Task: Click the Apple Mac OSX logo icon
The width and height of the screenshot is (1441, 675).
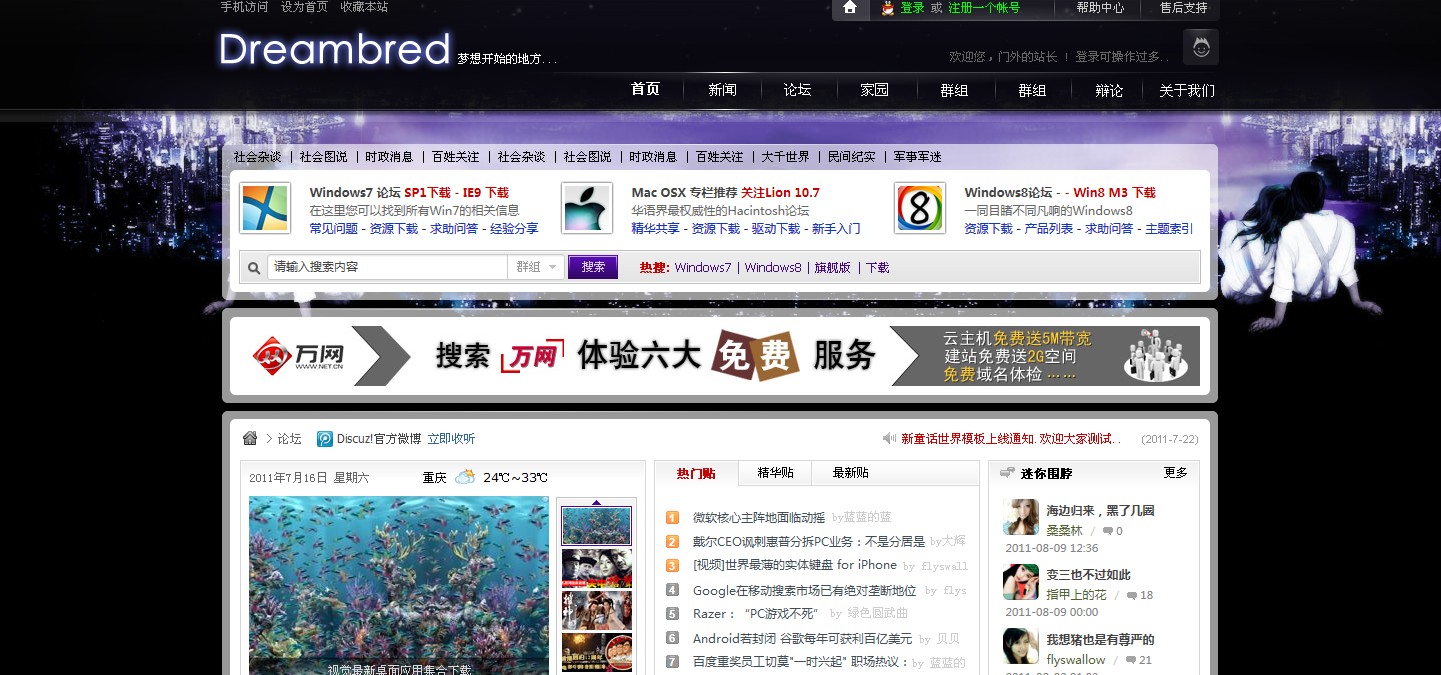Action: tap(587, 209)
